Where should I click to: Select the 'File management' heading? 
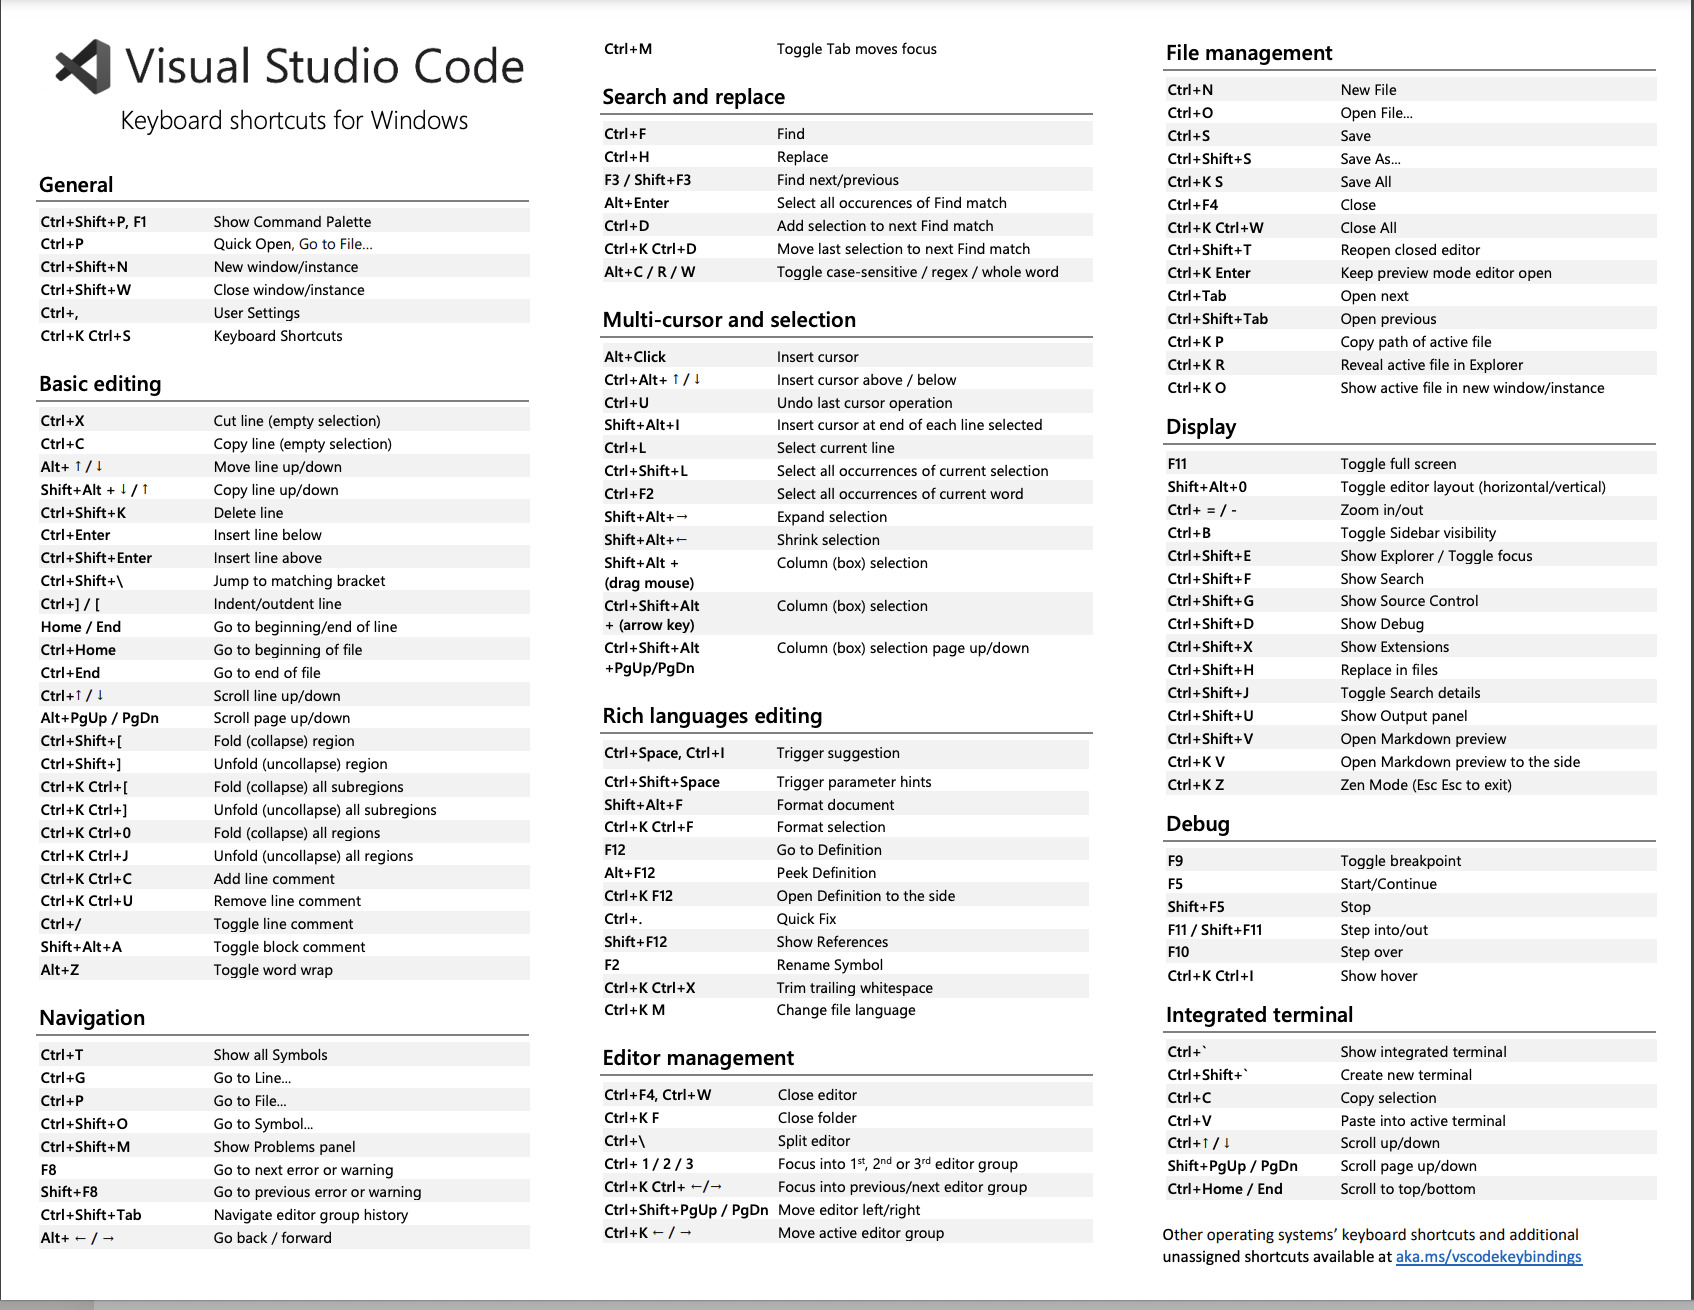coord(1248,52)
